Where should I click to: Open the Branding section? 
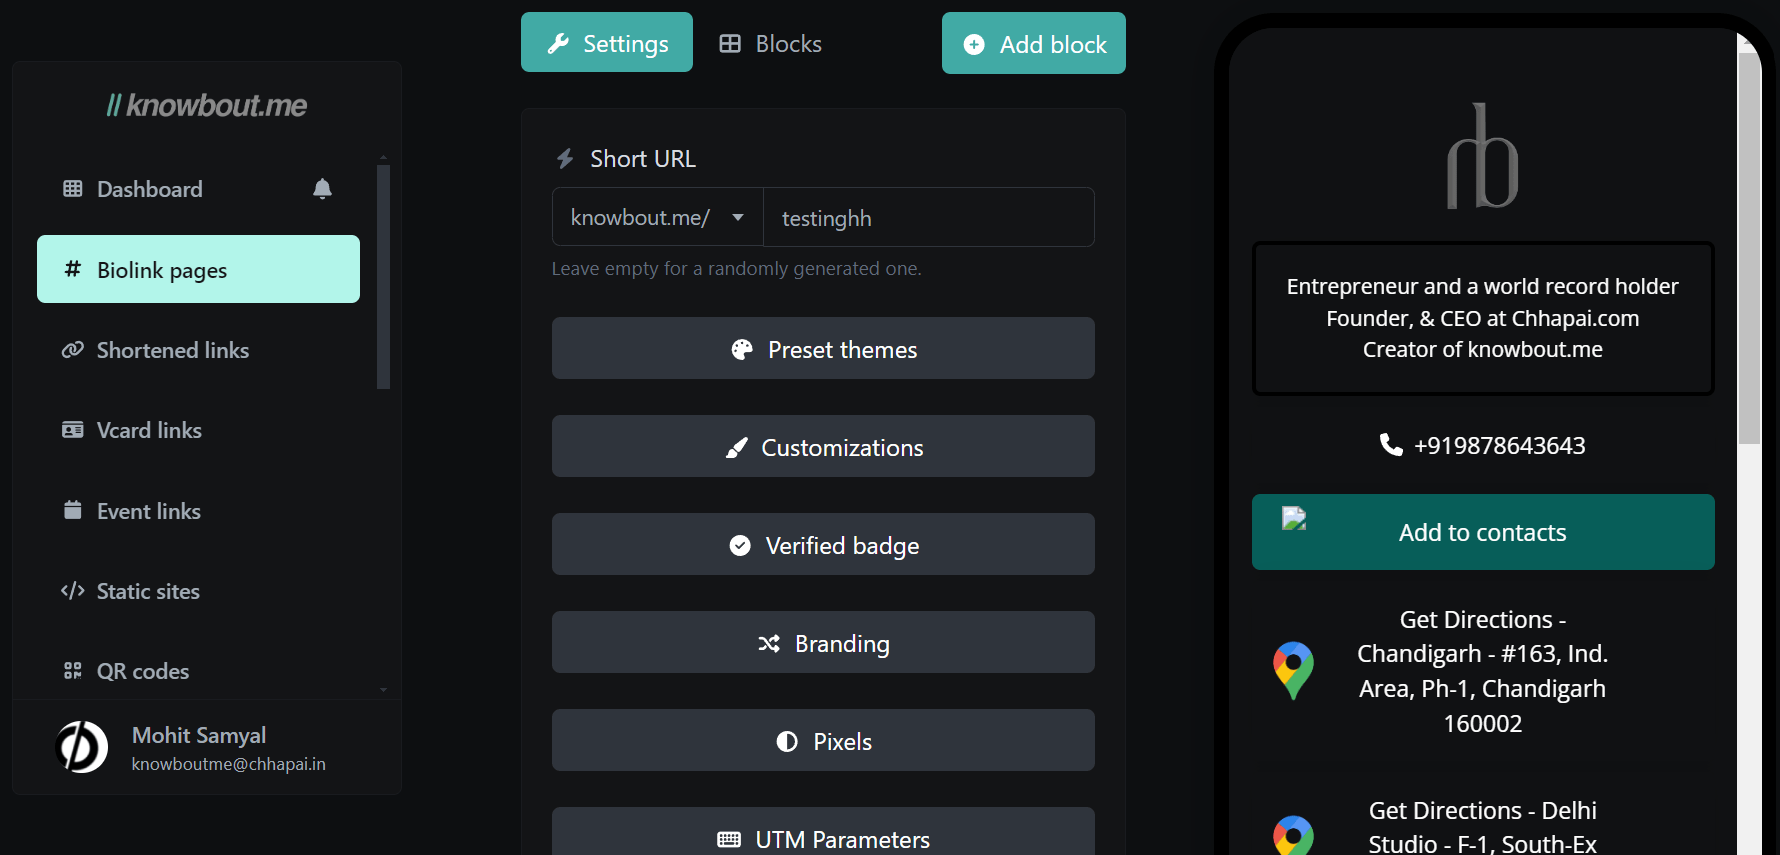tap(823, 643)
